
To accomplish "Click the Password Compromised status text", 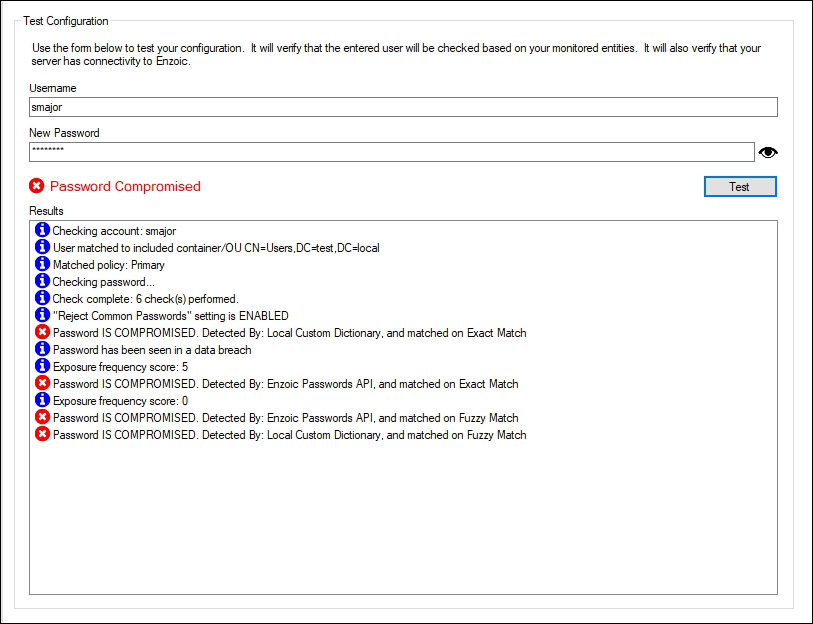I will coord(125,186).
